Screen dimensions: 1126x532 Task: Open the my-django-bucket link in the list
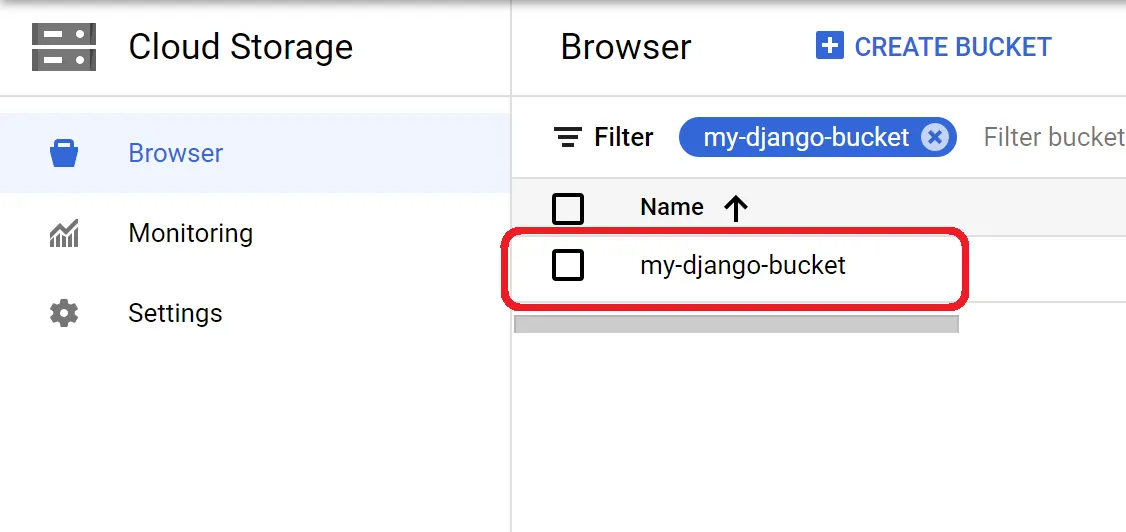pos(743,265)
